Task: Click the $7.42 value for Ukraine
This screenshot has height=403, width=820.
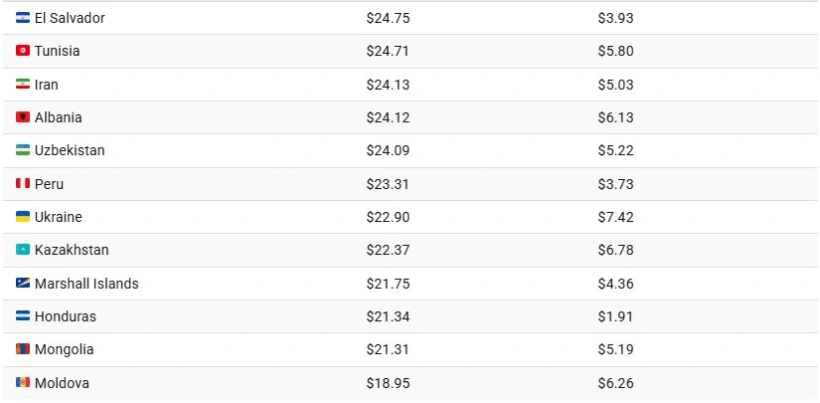Action: tap(616, 217)
